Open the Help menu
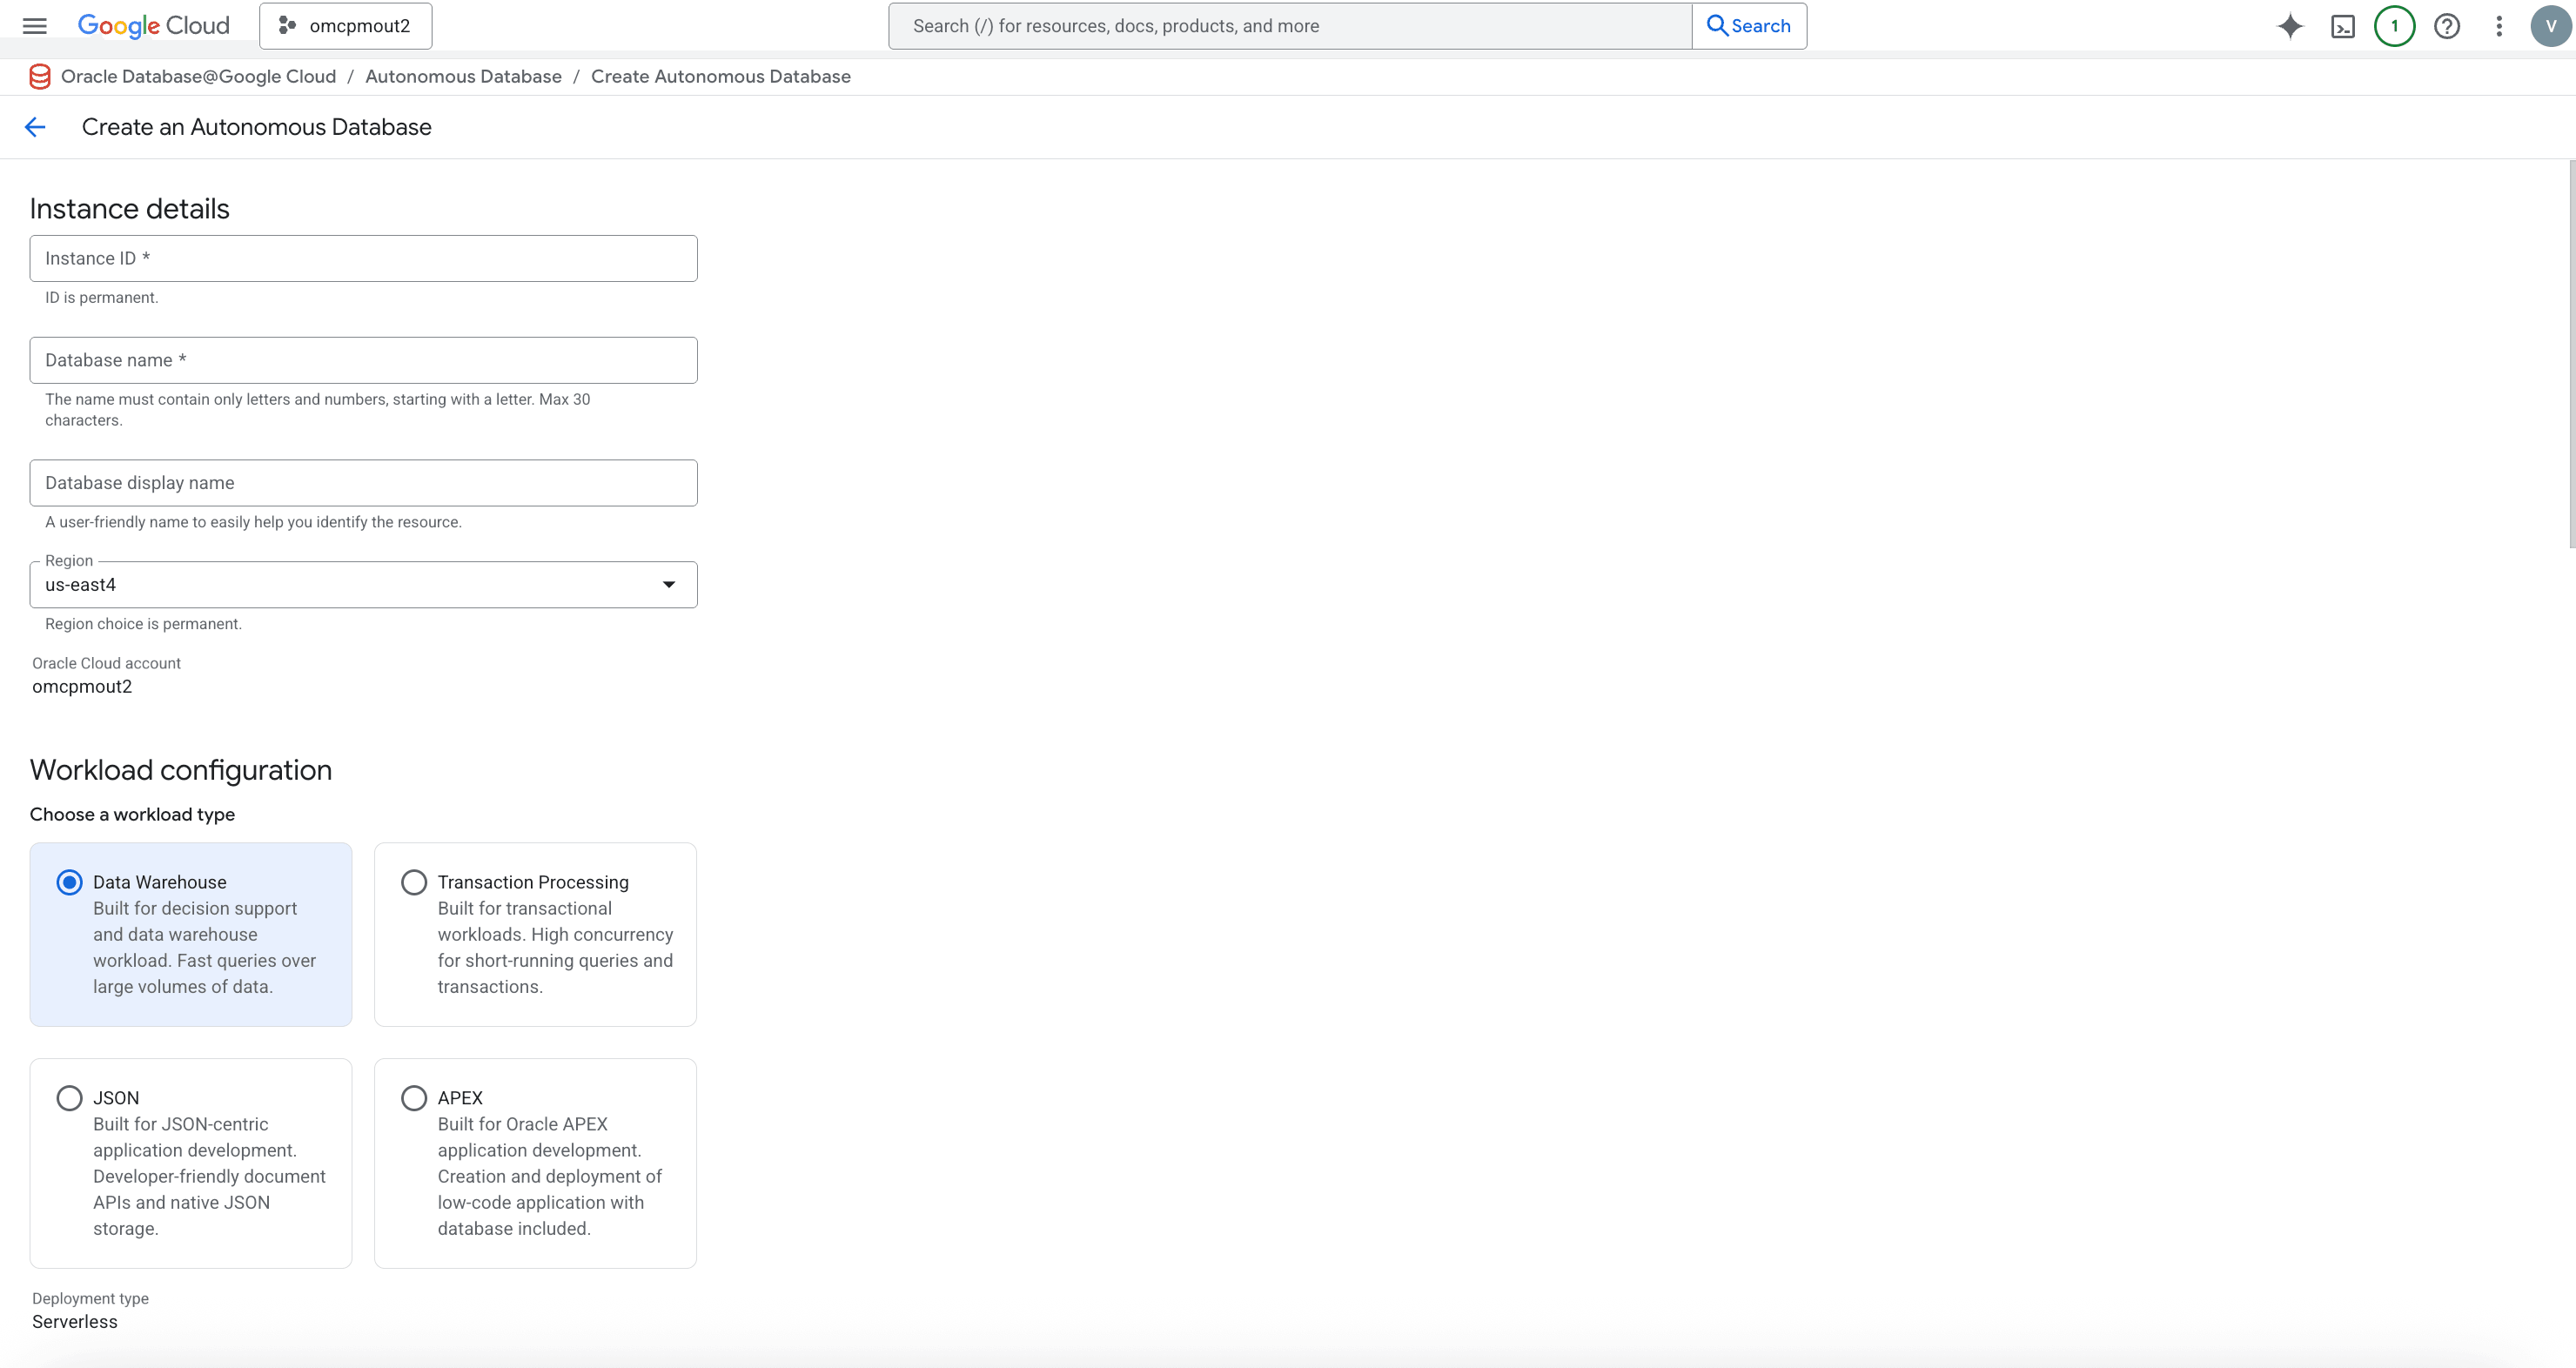 pos(2446,26)
